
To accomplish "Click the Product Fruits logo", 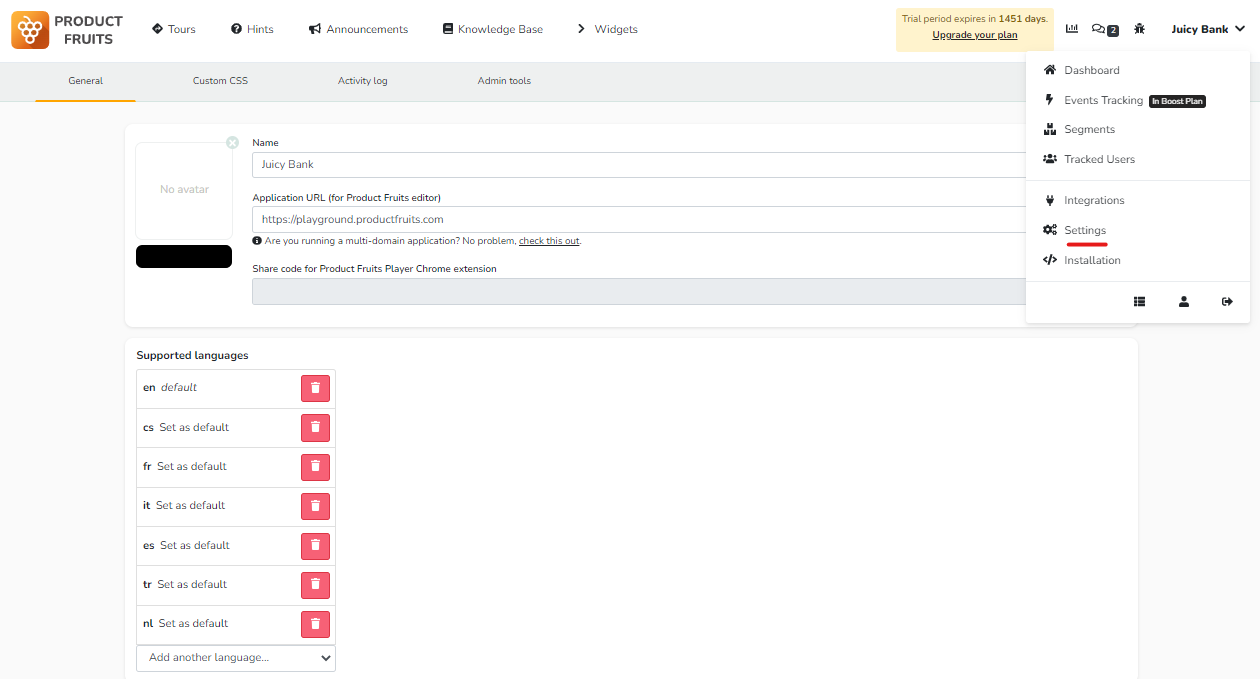I will [x=67, y=30].
